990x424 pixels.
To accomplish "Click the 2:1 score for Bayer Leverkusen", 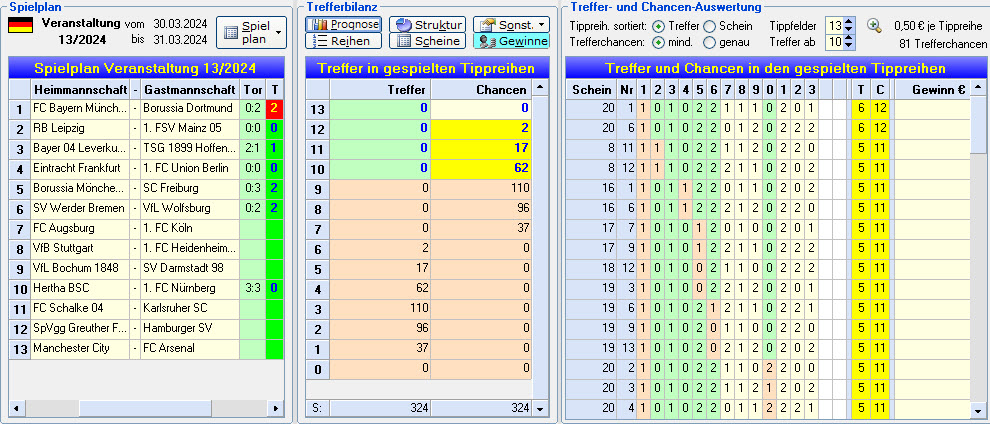I will pos(253,148).
